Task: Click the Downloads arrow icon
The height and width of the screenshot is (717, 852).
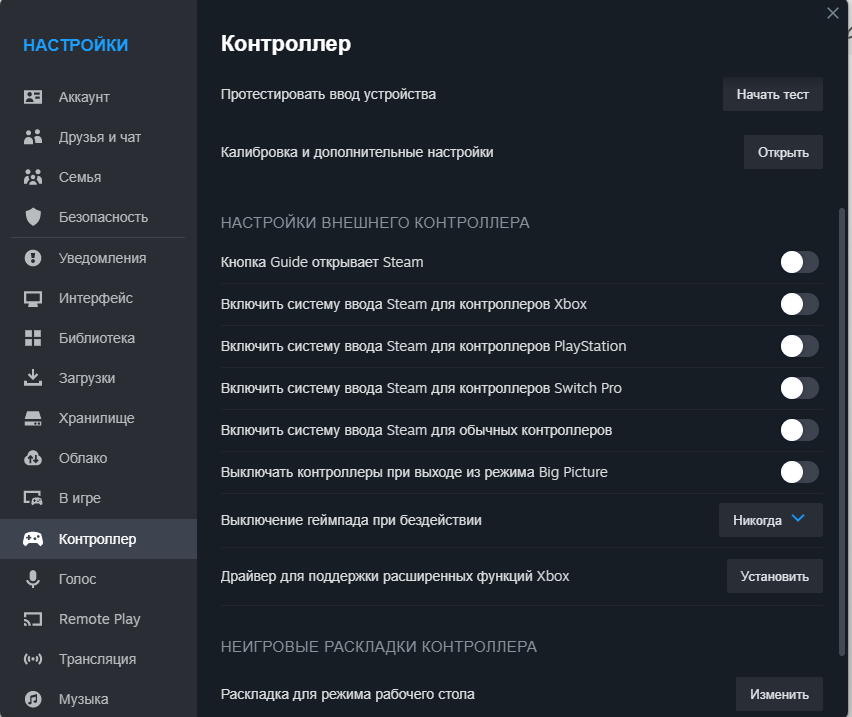Action: click(x=33, y=378)
